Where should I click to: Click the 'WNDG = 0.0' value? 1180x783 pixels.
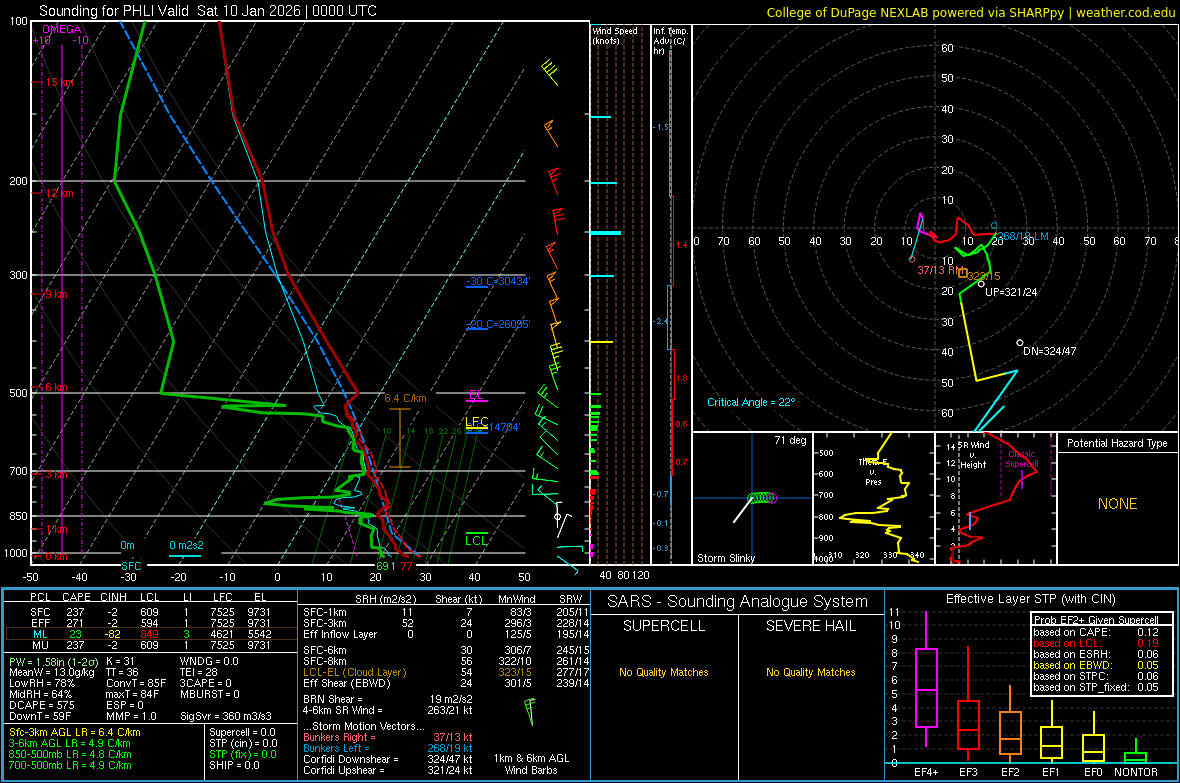point(209,662)
